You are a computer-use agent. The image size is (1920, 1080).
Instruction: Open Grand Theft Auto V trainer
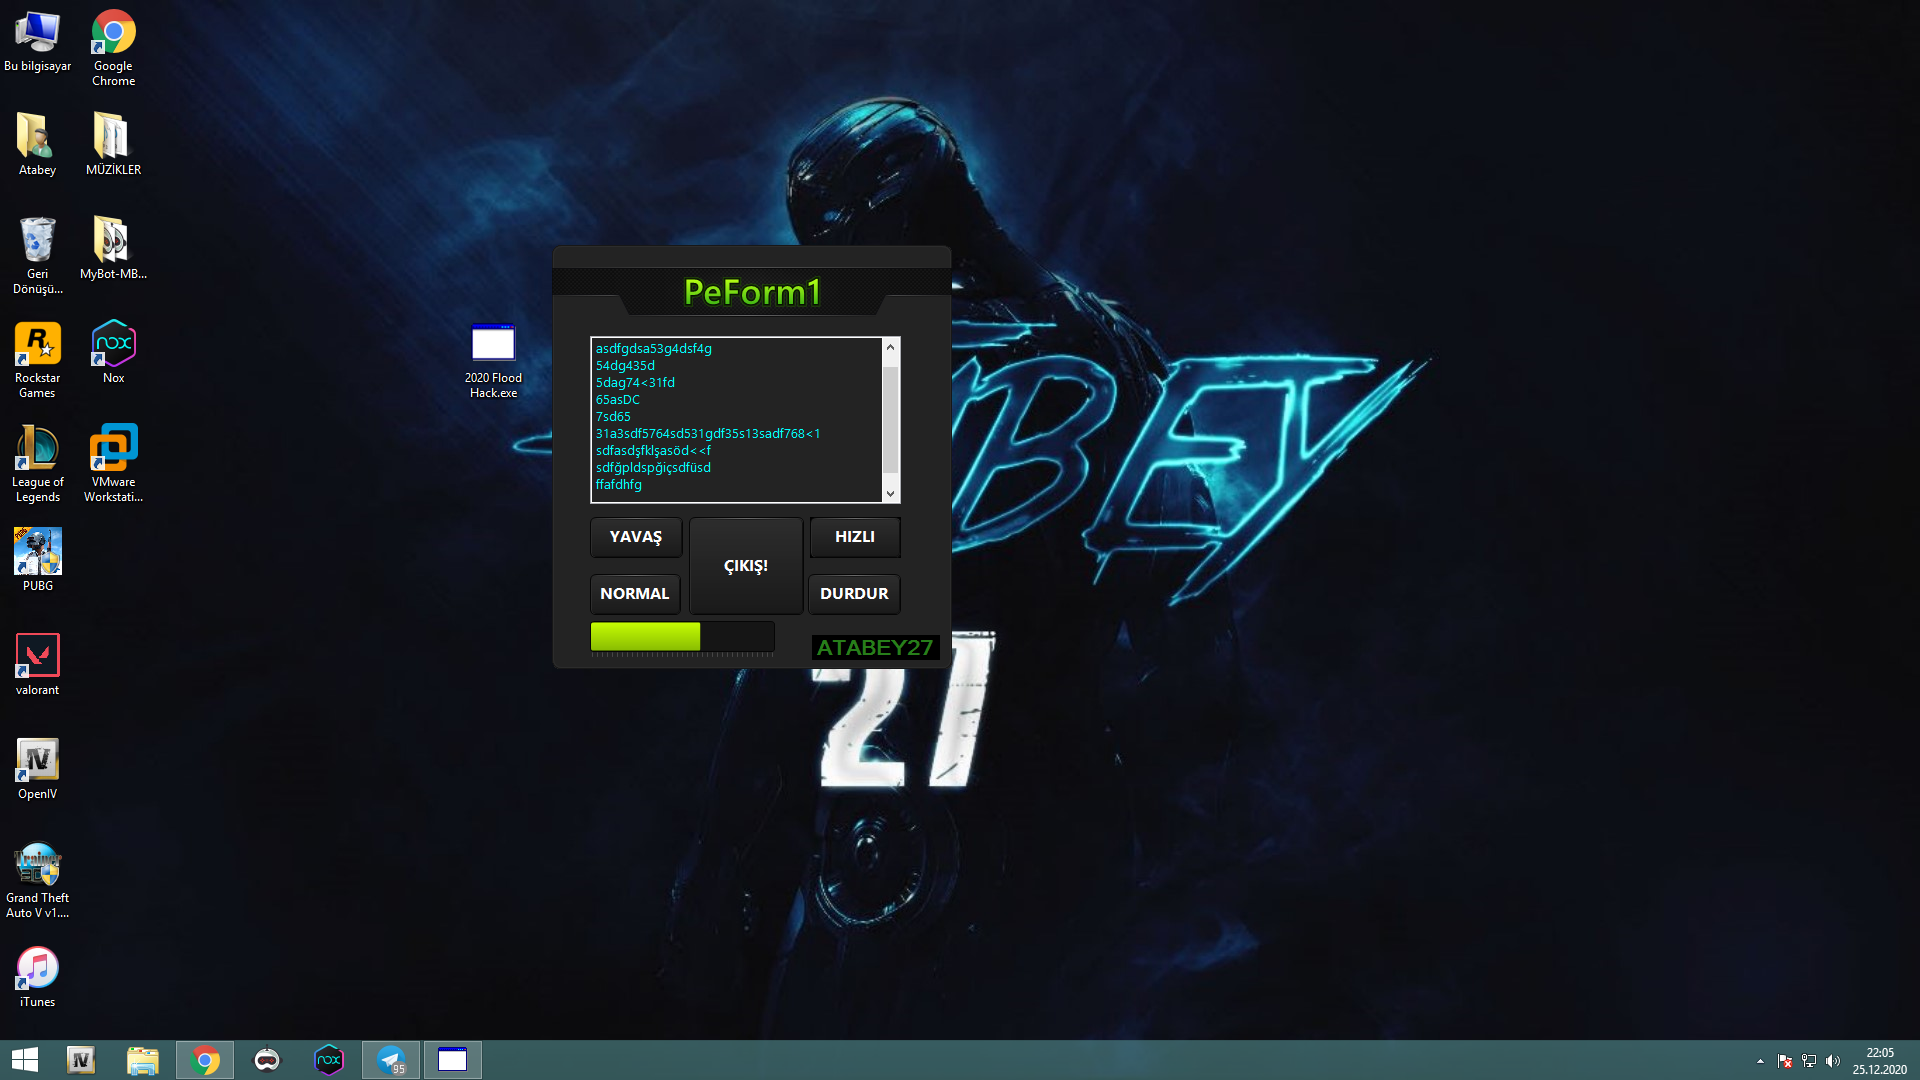coord(37,880)
